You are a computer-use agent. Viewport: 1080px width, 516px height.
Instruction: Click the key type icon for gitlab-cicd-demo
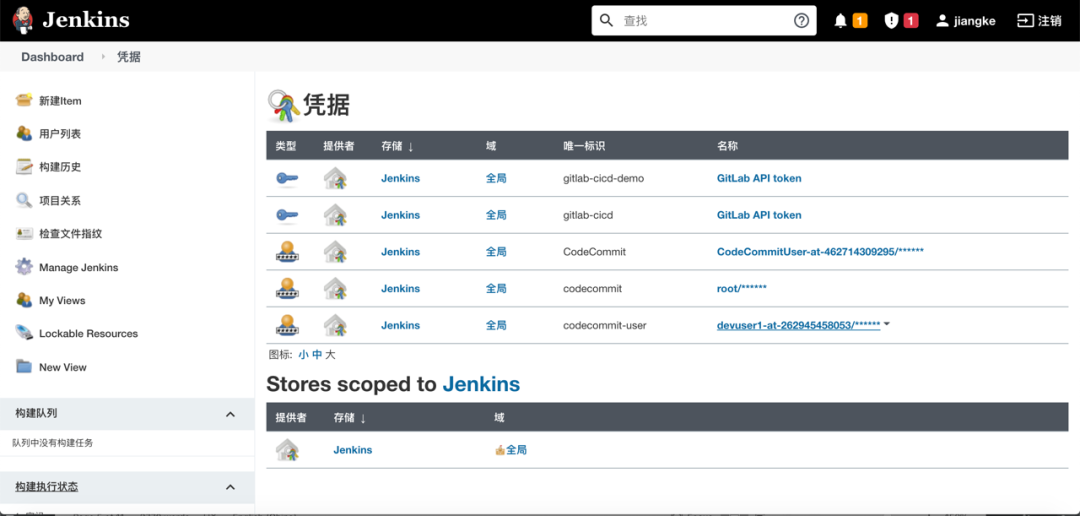287,178
